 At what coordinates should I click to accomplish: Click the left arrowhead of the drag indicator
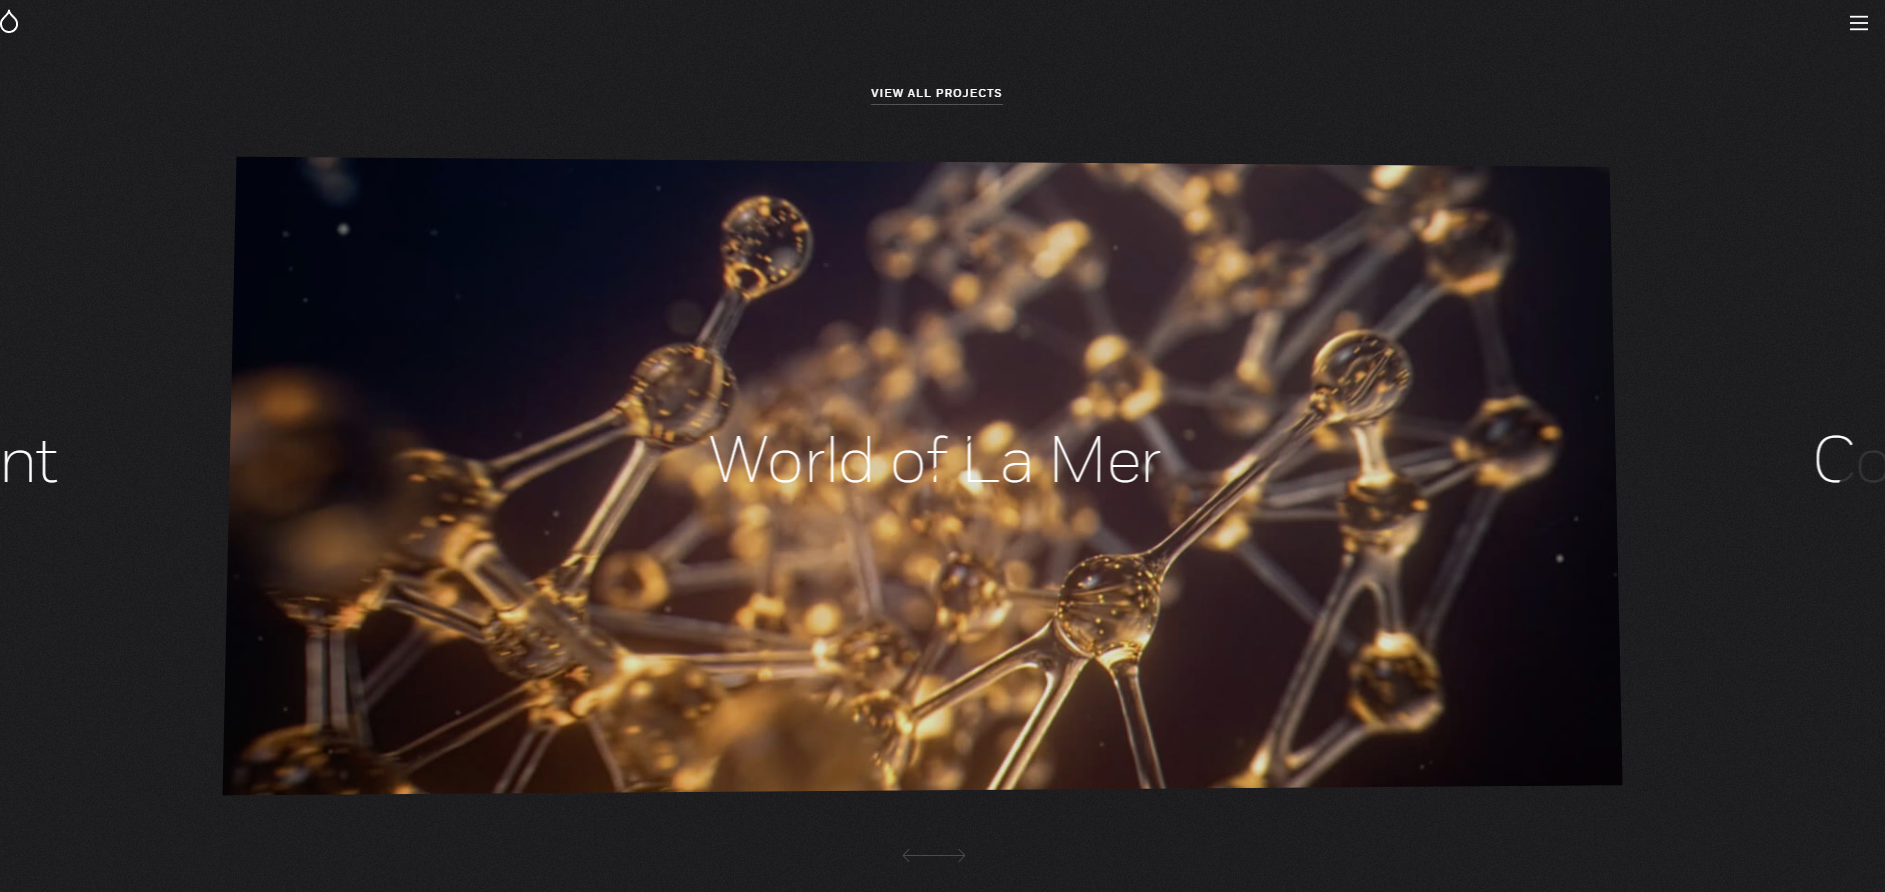(906, 855)
